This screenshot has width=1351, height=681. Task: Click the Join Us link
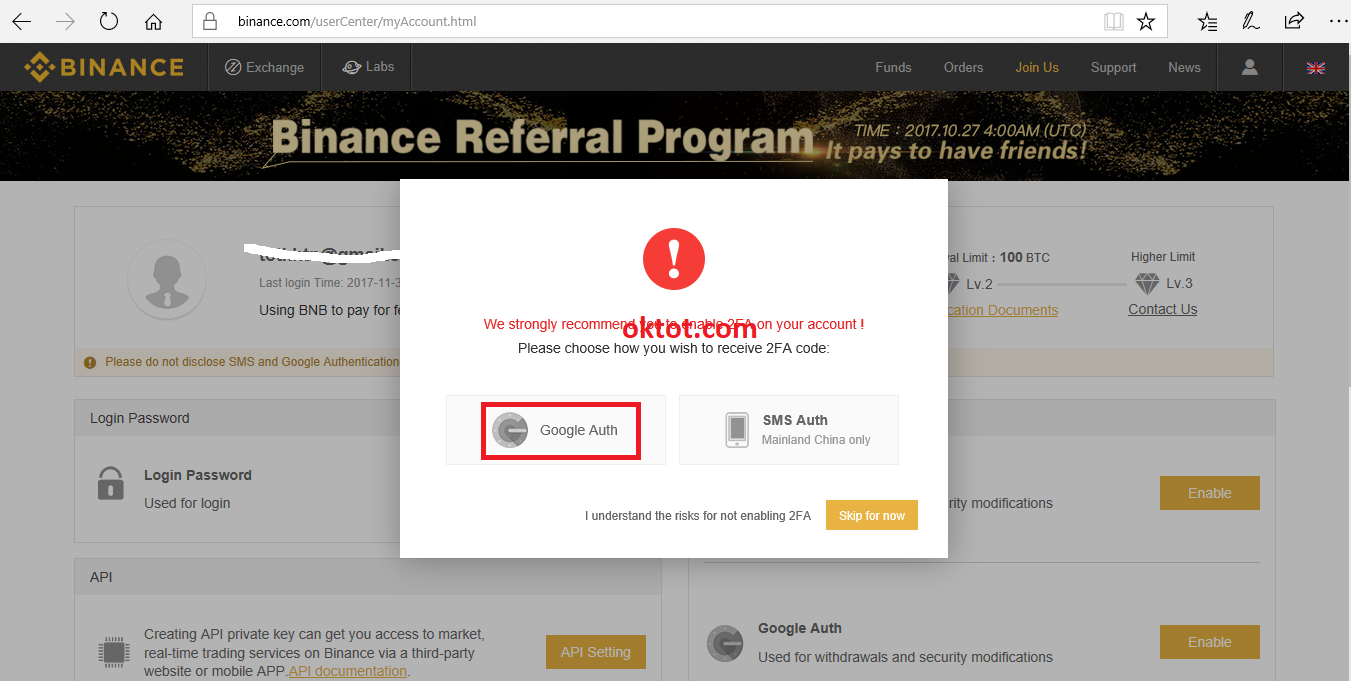pyautogui.click(x=1037, y=67)
